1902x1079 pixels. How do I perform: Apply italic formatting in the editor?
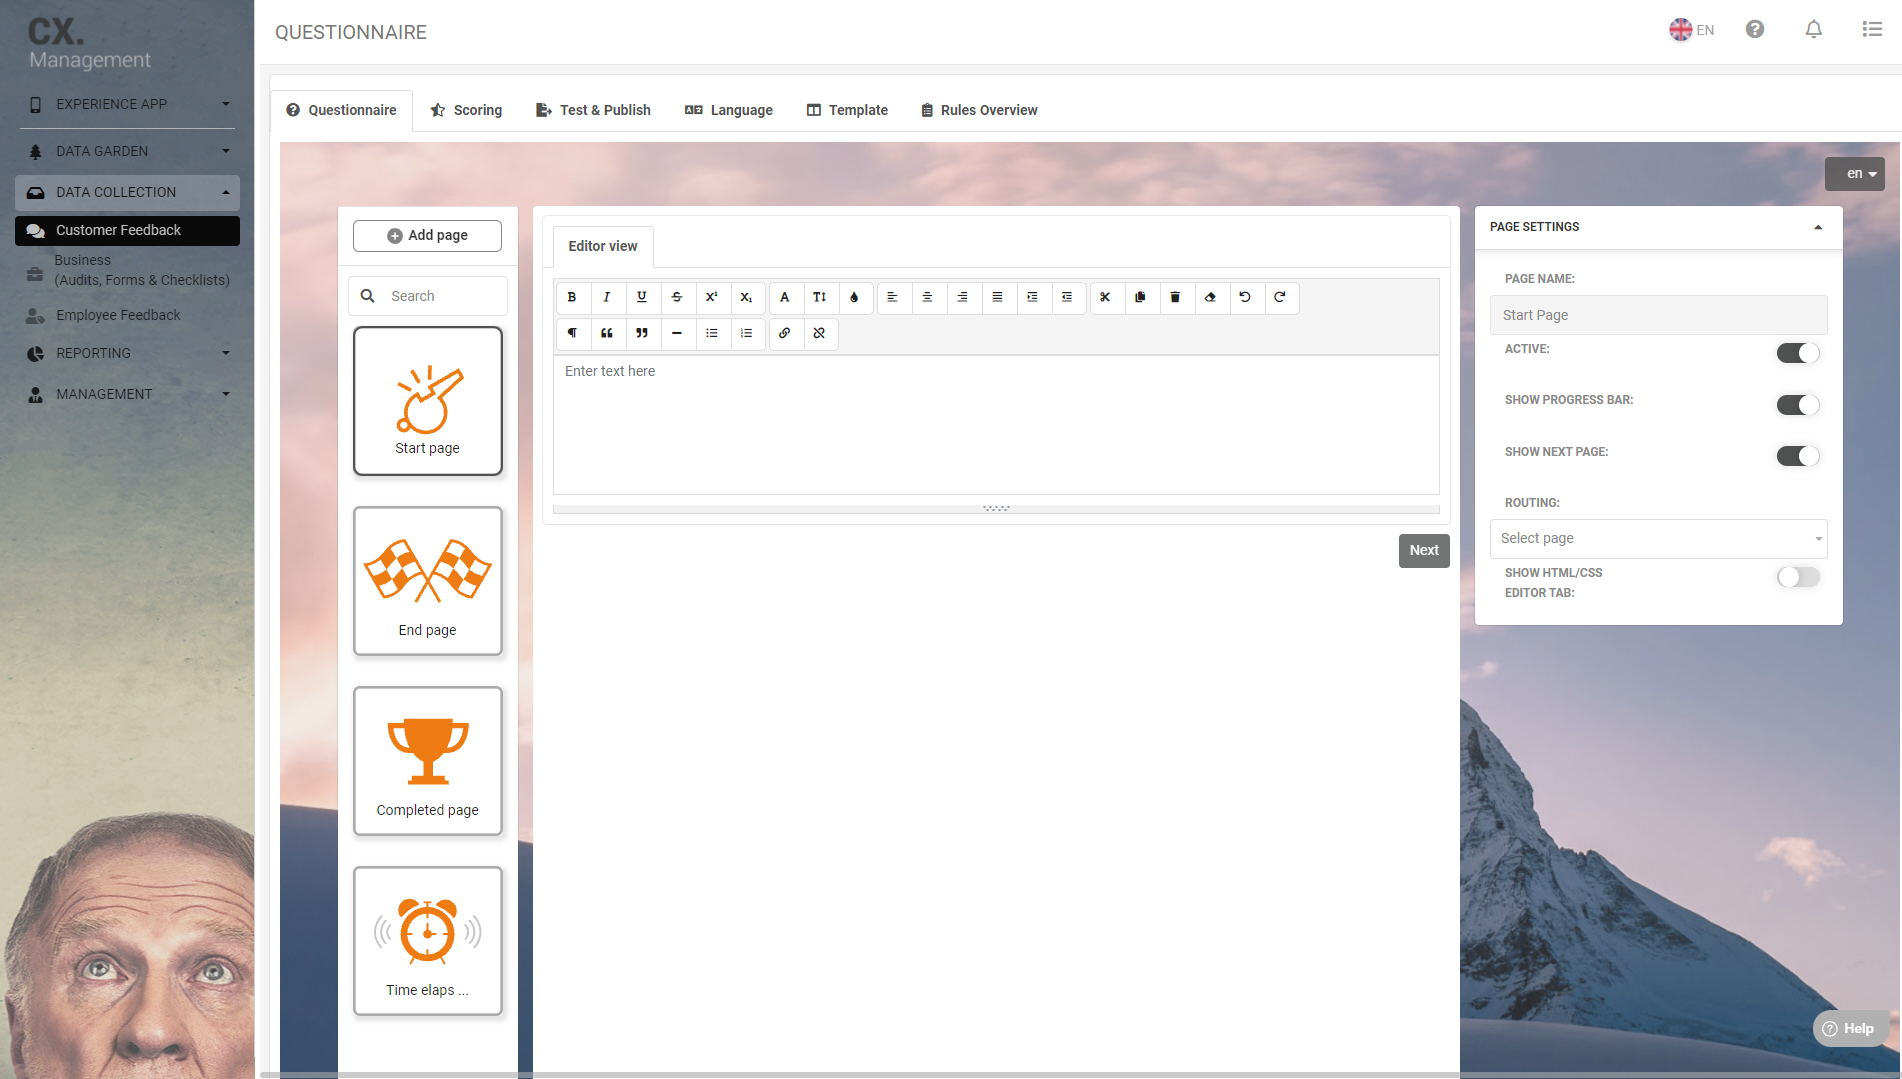607,297
